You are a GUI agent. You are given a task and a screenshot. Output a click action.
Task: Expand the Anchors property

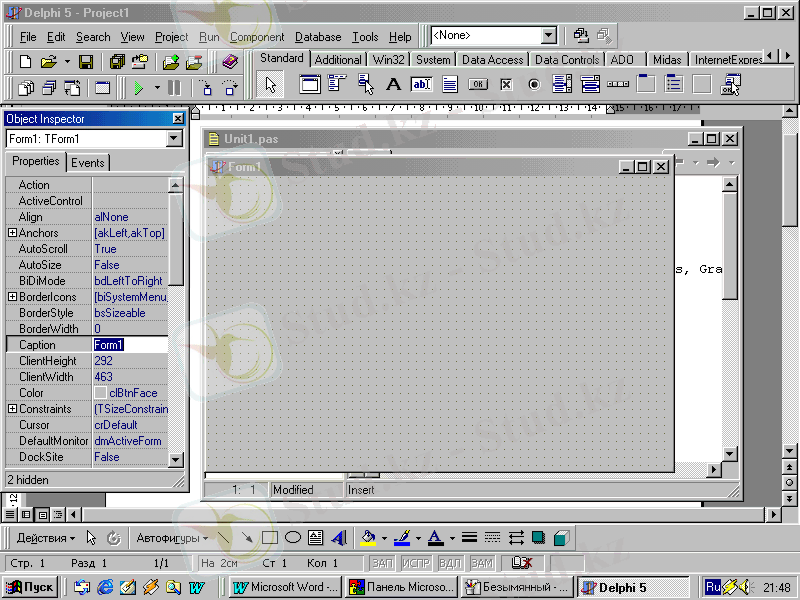click(12, 233)
